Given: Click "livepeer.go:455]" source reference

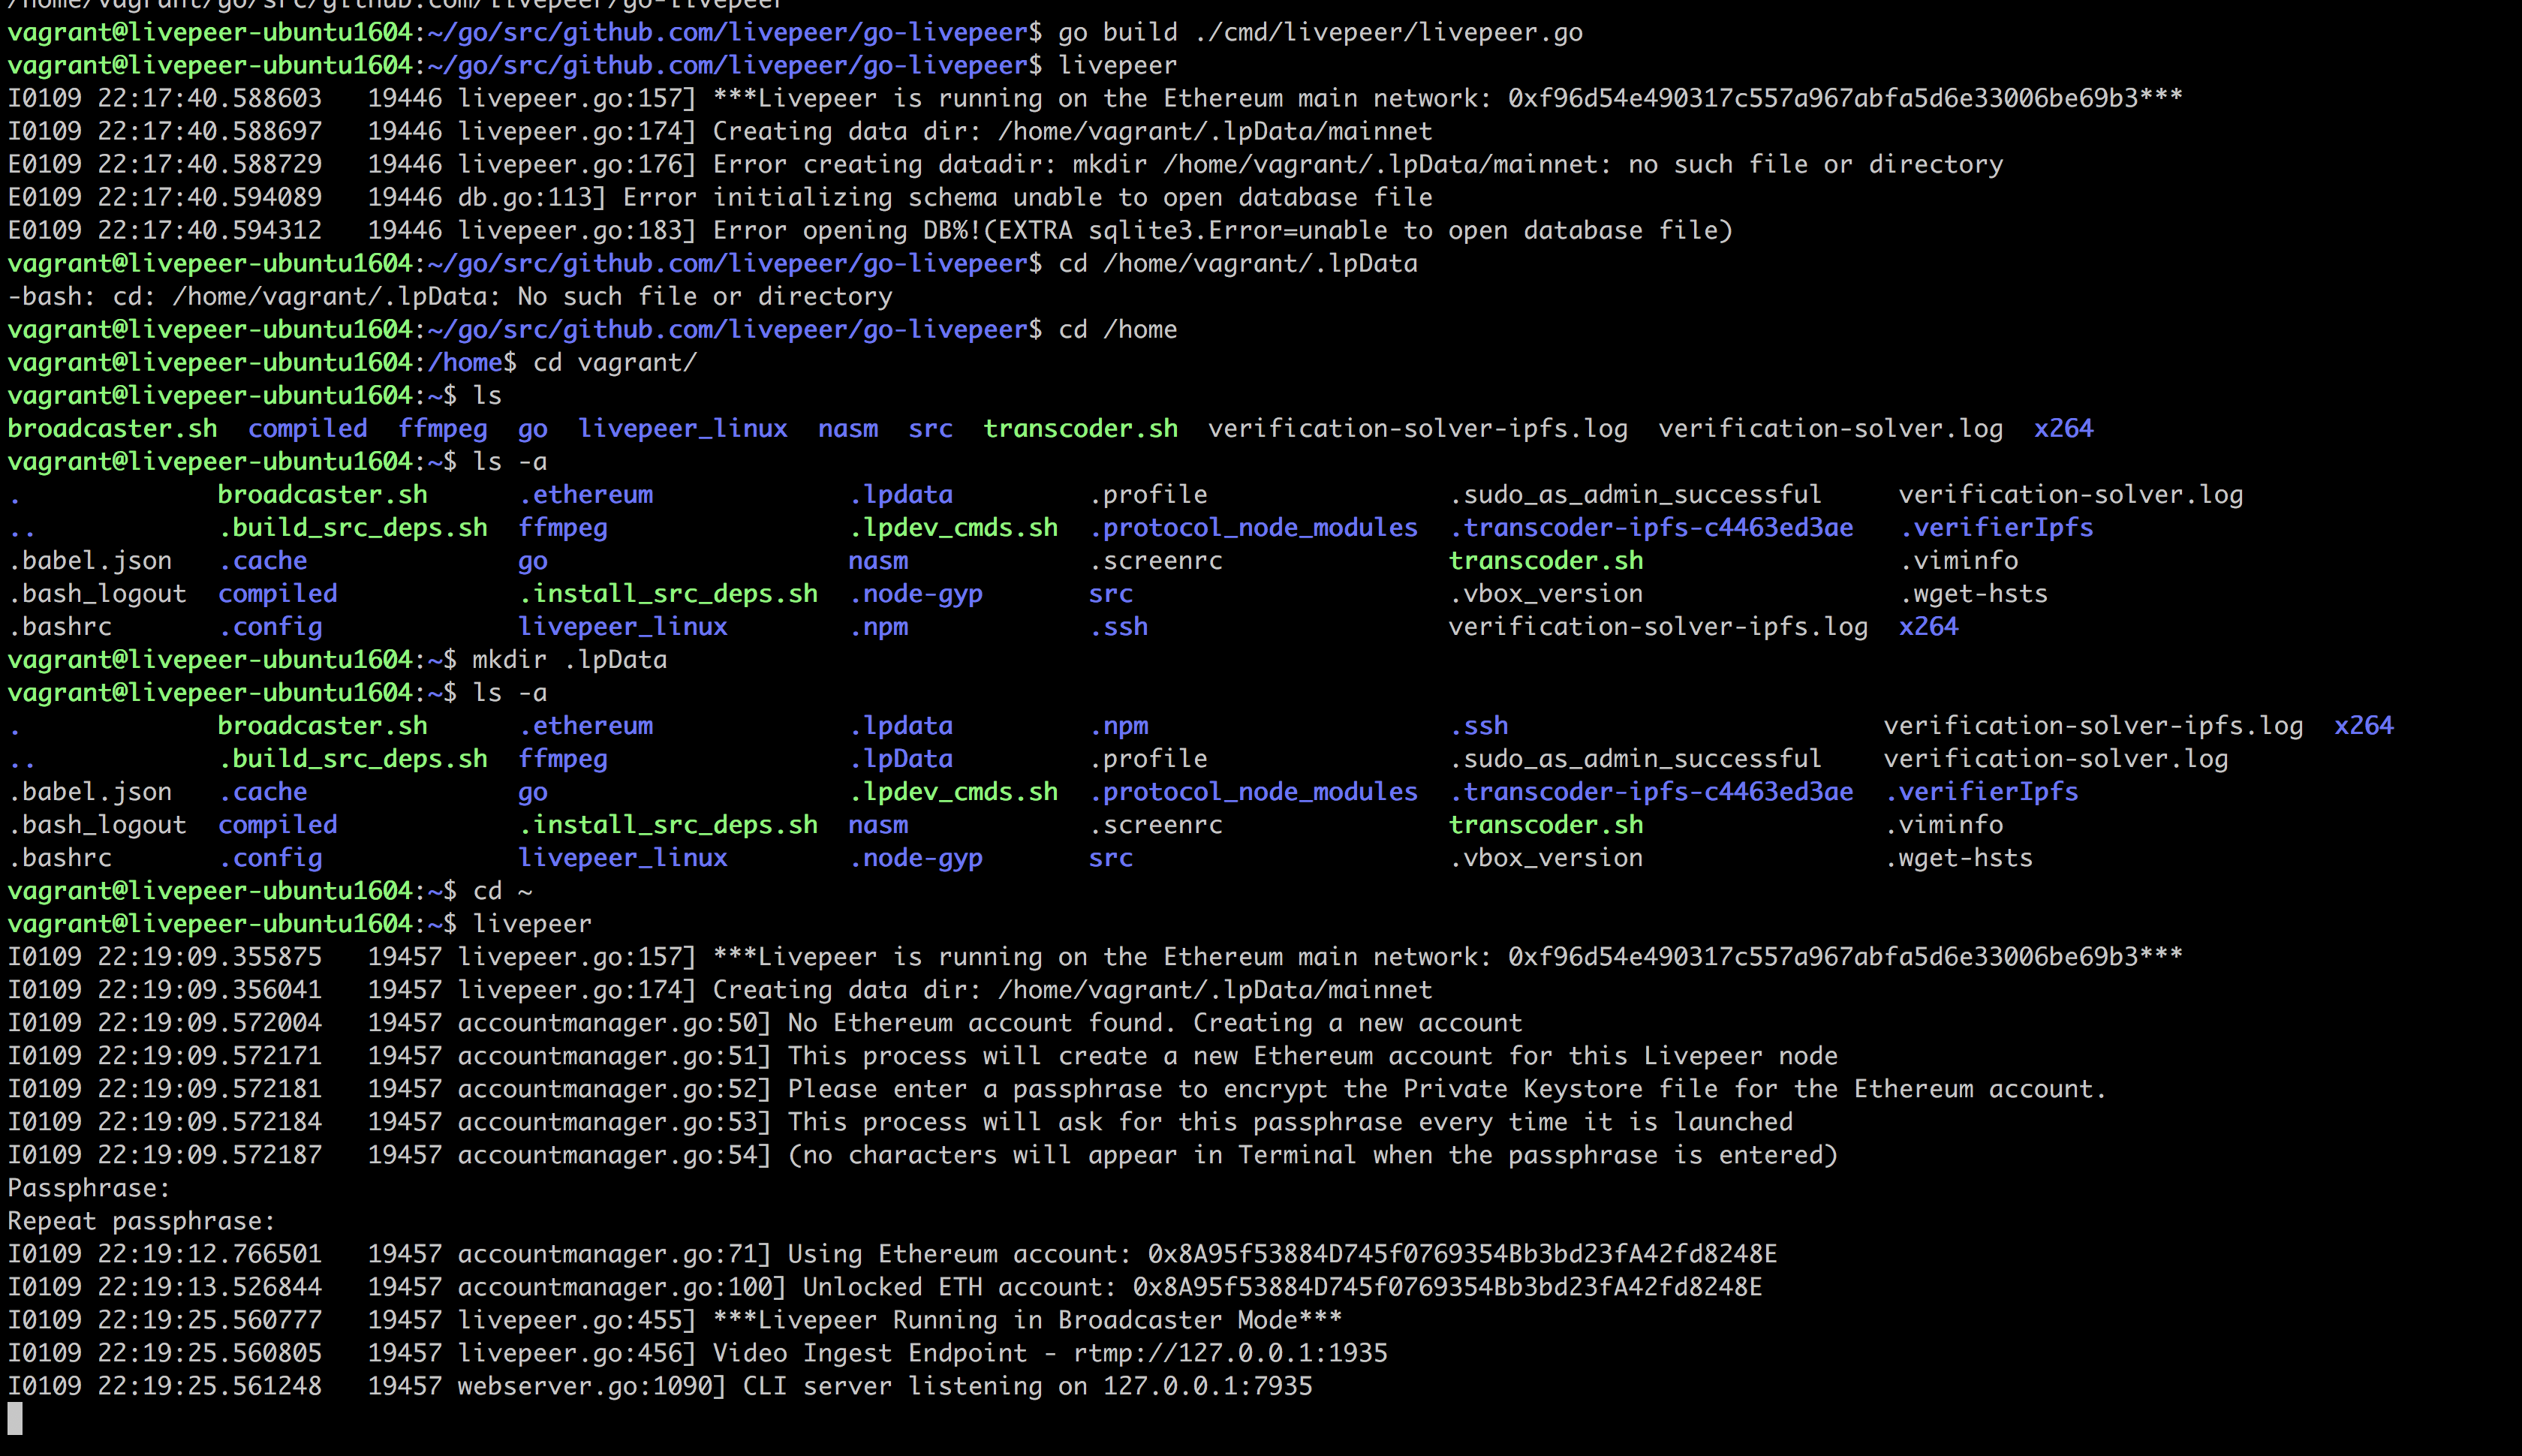Looking at the screenshot, I should click(577, 1320).
